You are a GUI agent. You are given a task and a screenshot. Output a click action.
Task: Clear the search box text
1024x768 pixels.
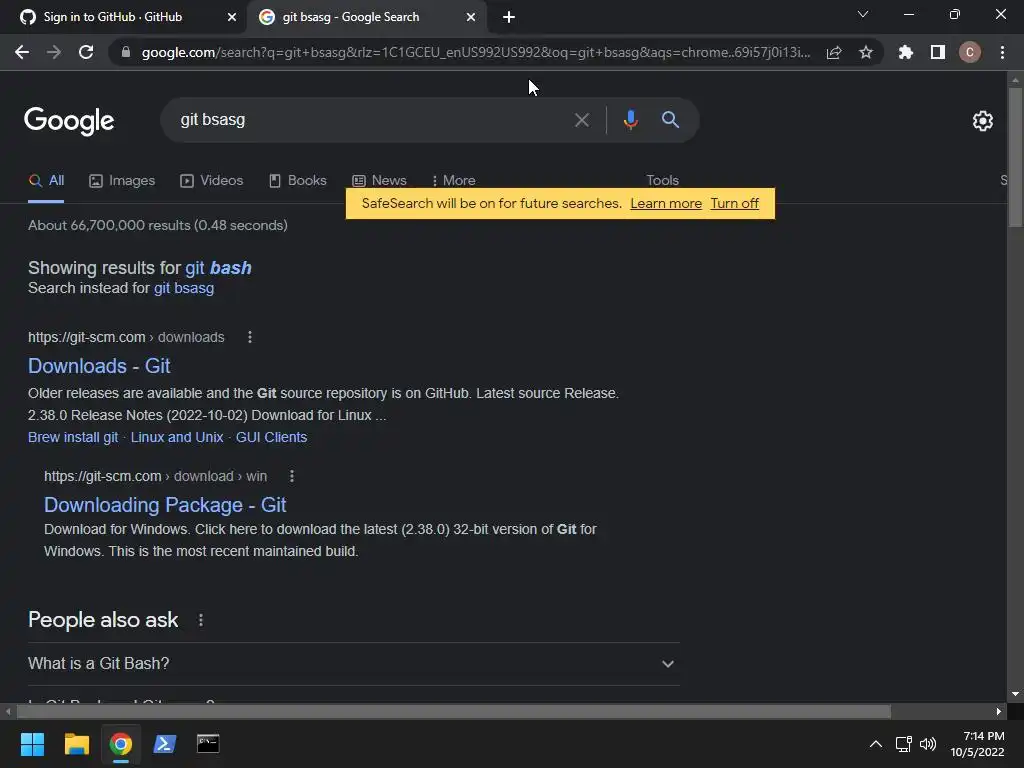581,120
